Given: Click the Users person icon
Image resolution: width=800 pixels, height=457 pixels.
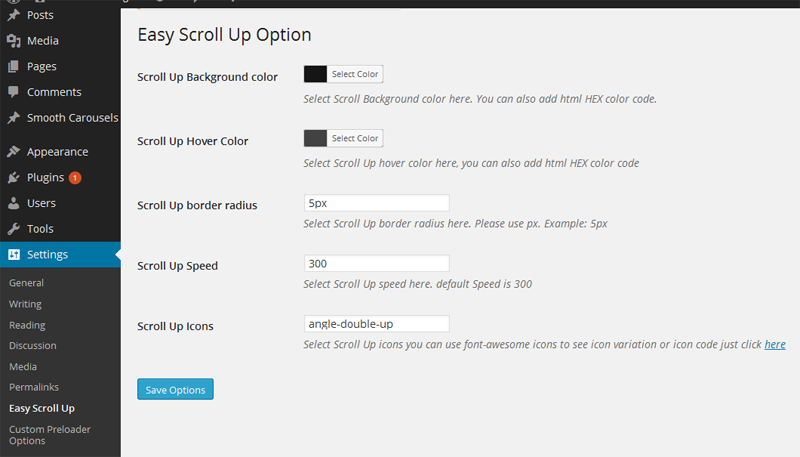Looking at the screenshot, I should (x=14, y=203).
